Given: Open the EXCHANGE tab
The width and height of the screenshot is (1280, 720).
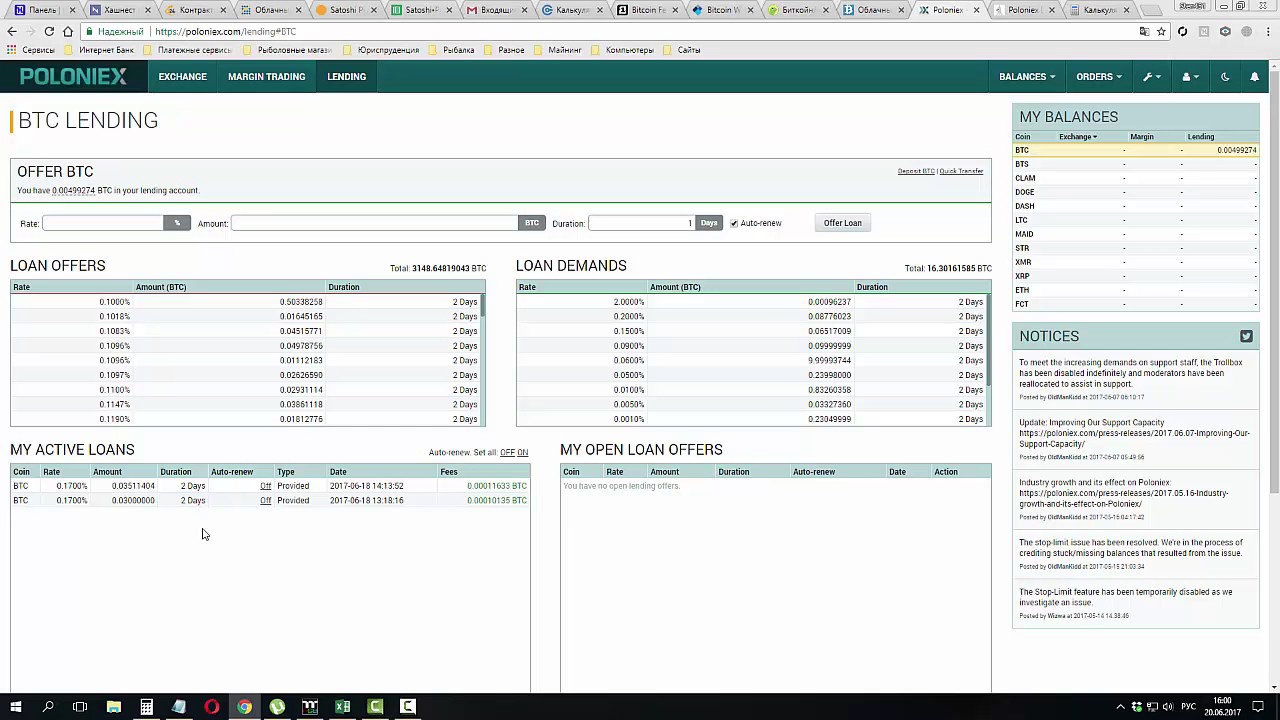Looking at the screenshot, I should (x=182, y=77).
